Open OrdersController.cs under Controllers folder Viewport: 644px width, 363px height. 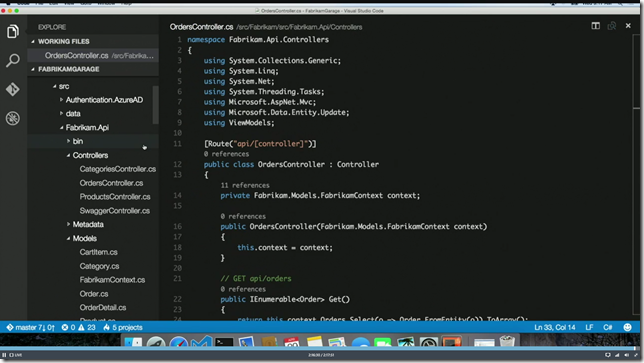111,183
